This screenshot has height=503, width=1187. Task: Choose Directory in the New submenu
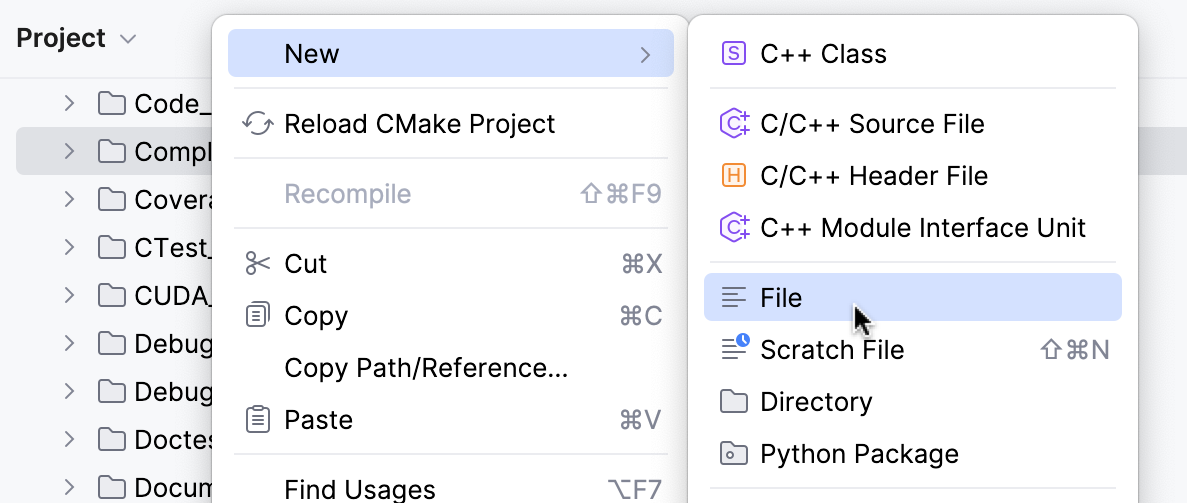tap(816, 402)
